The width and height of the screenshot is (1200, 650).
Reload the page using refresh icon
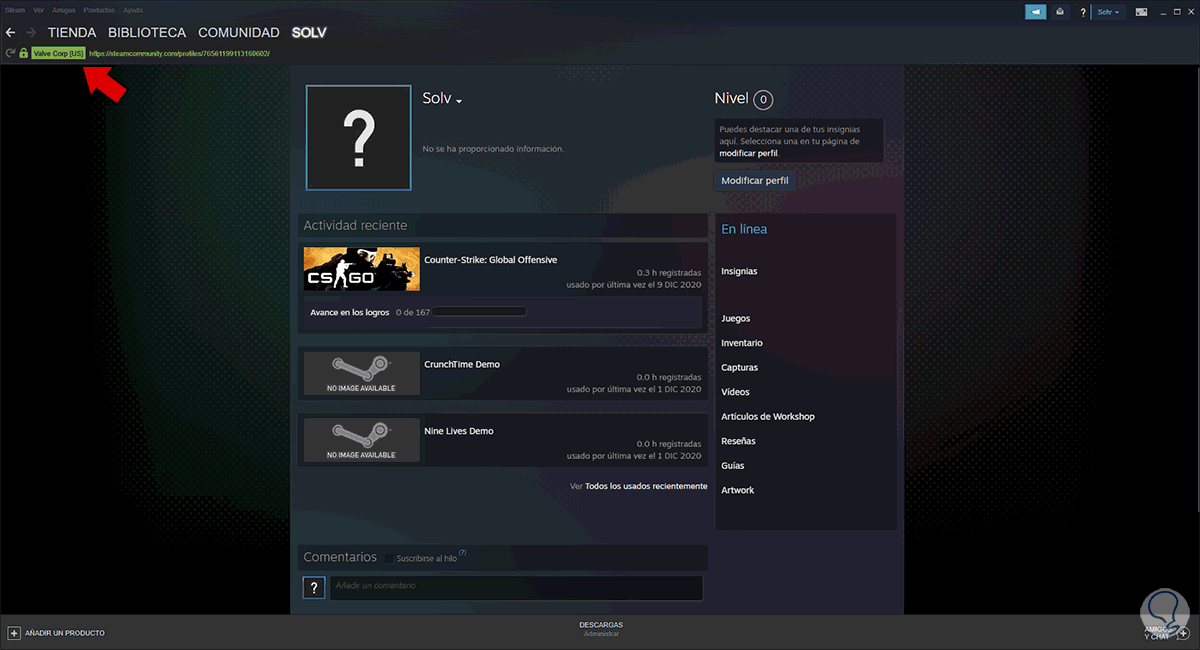pos(10,53)
